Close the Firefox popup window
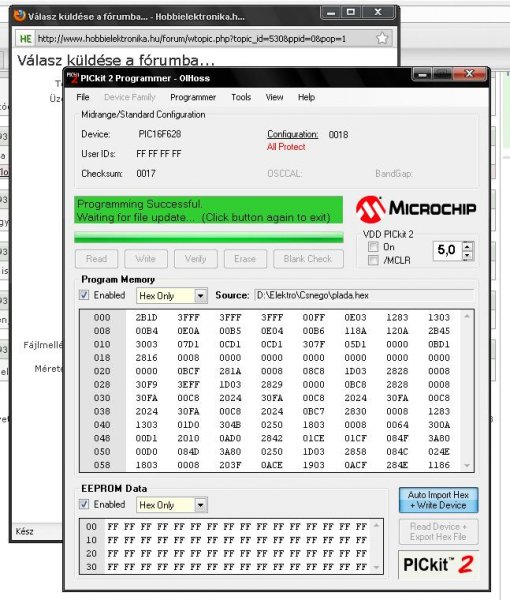 tap(378, 12)
